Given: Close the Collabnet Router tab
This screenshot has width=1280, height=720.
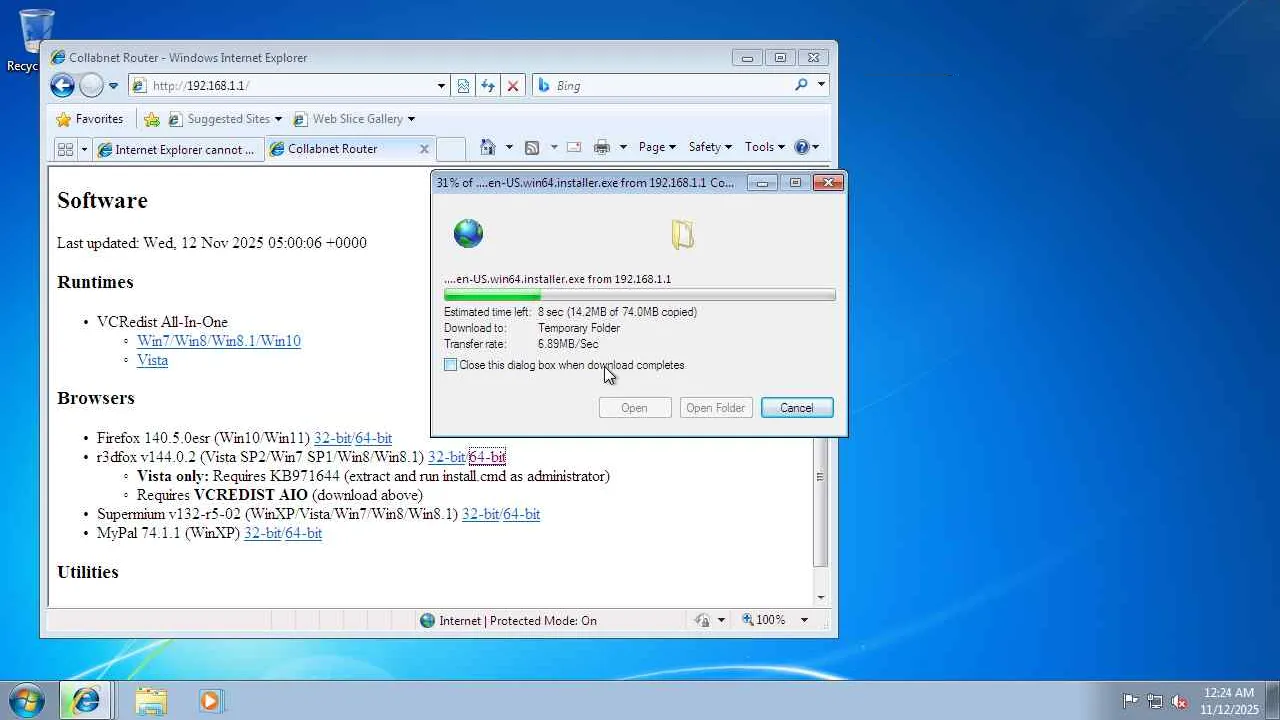Looking at the screenshot, I should tap(424, 149).
